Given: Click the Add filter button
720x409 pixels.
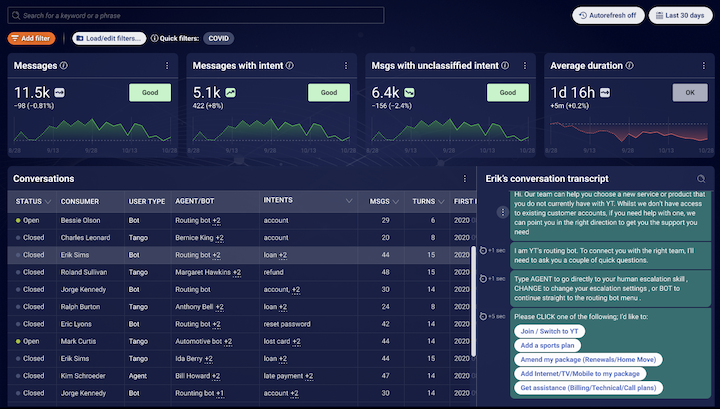Looking at the screenshot, I should coord(31,38).
